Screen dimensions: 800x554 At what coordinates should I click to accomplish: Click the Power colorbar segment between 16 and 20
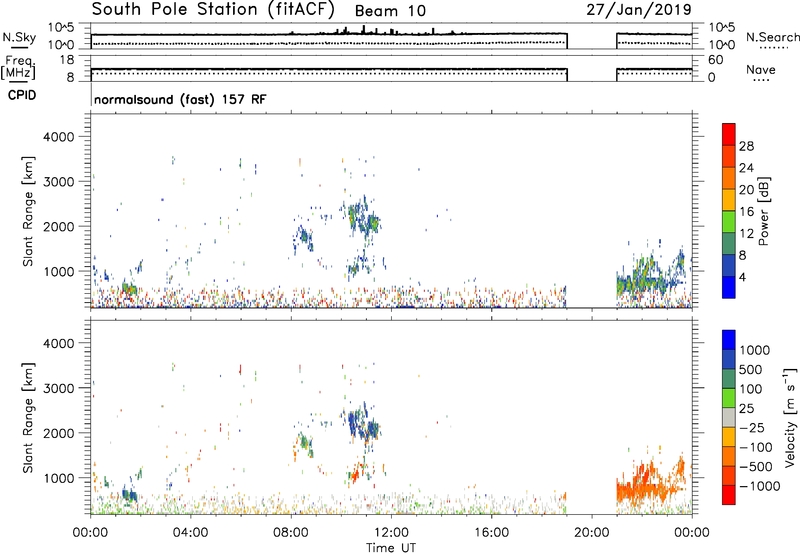[729, 200]
